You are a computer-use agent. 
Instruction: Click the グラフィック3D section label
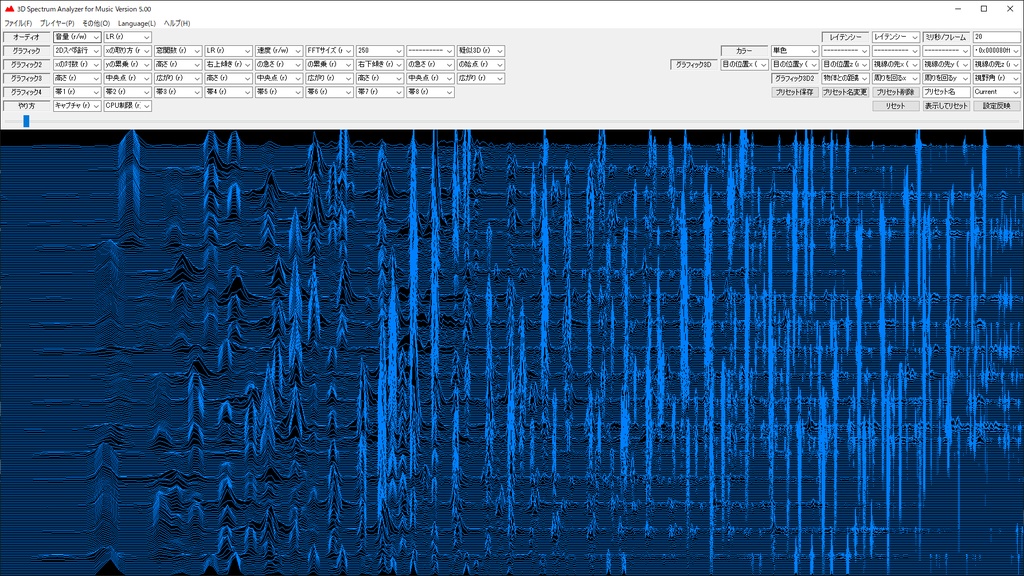pos(694,65)
